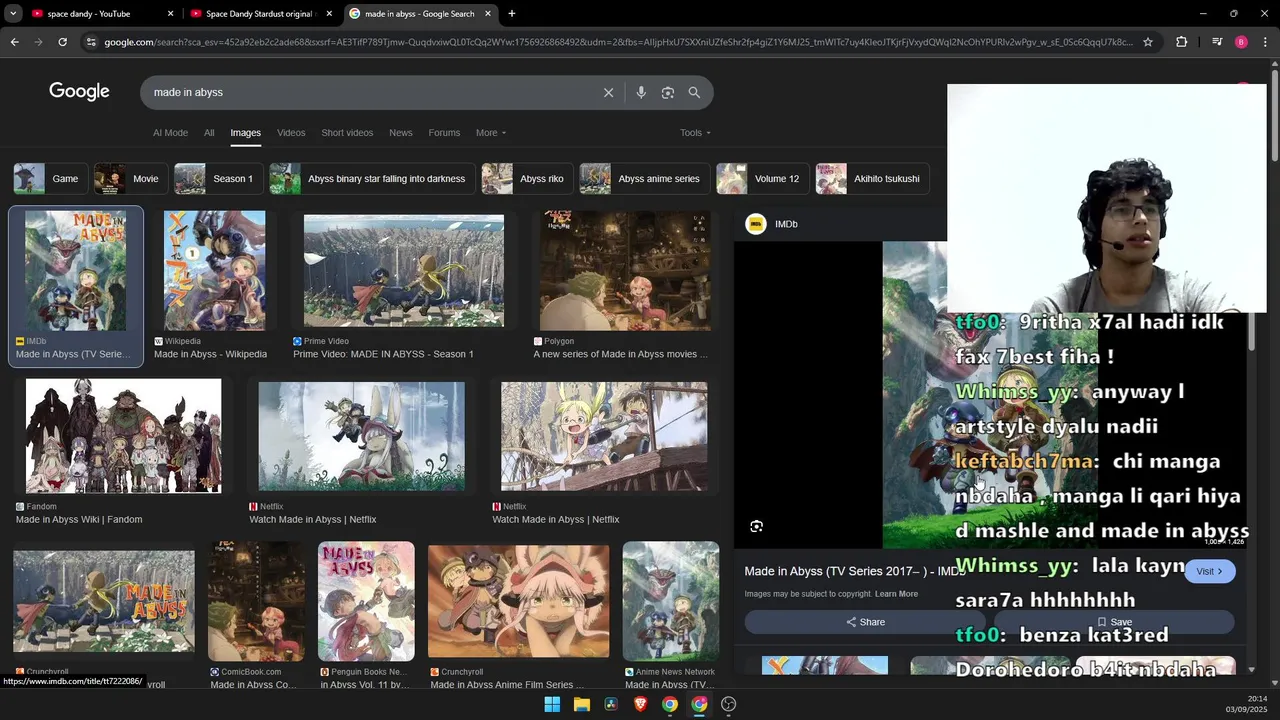Click the magnifier search icon
1280x720 pixels.
click(694, 92)
